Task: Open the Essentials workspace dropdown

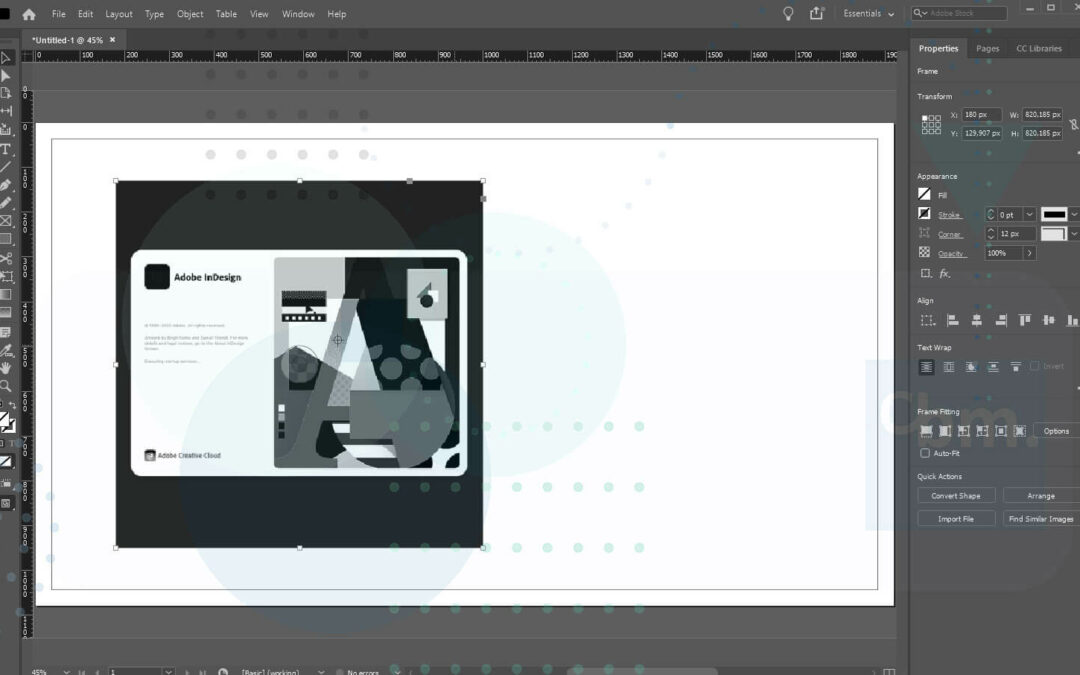Action: [x=869, y=14]
